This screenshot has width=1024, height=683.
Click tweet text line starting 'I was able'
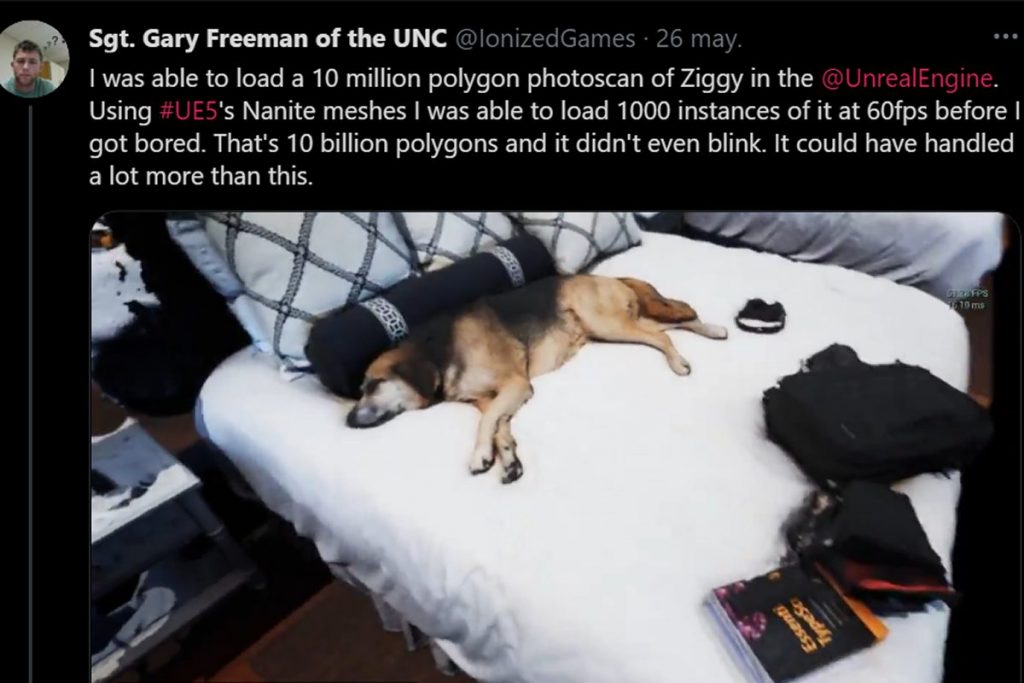(x=543, y=78)
